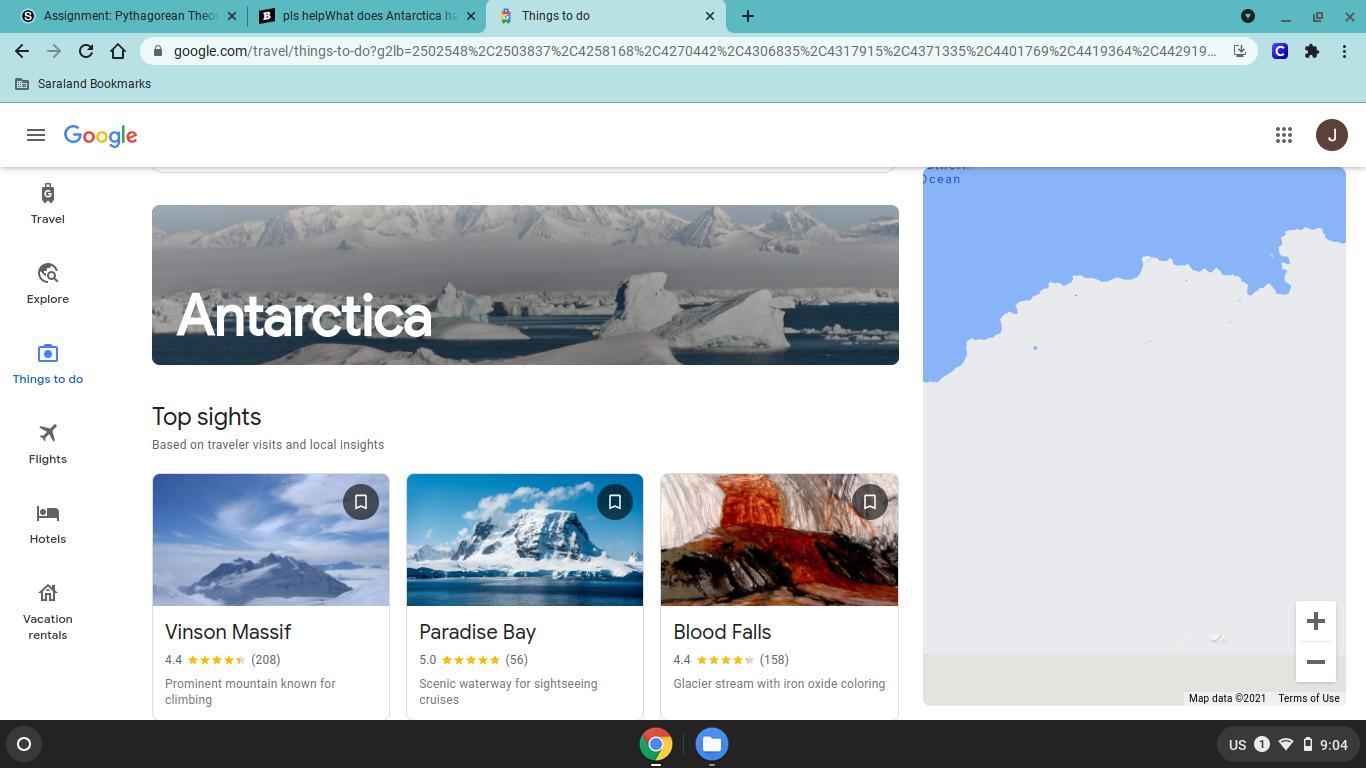1366x768 pixels.
Task: Open Vacation rentals in the sidebar
Action: pyautogui.click(x=47, y=612)
